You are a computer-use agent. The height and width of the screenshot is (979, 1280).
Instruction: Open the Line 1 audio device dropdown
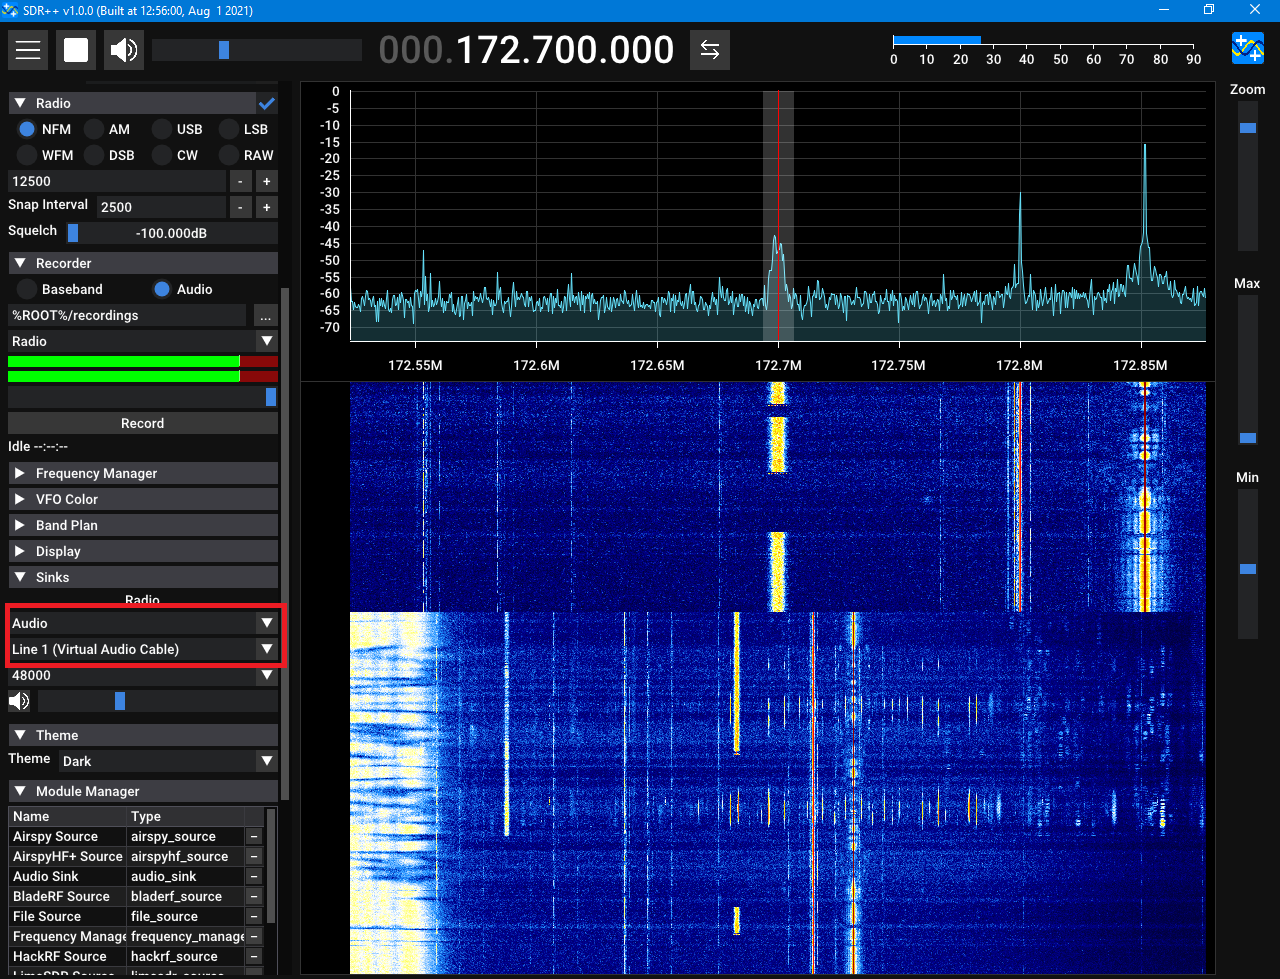tap(143, 649)
